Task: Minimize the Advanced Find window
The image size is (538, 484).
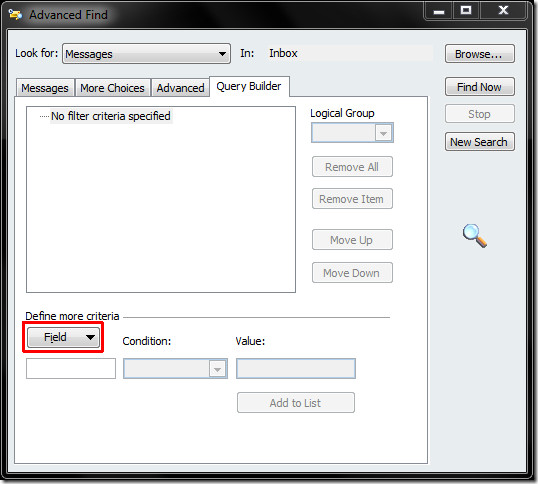Action: (x=438, y=11)
